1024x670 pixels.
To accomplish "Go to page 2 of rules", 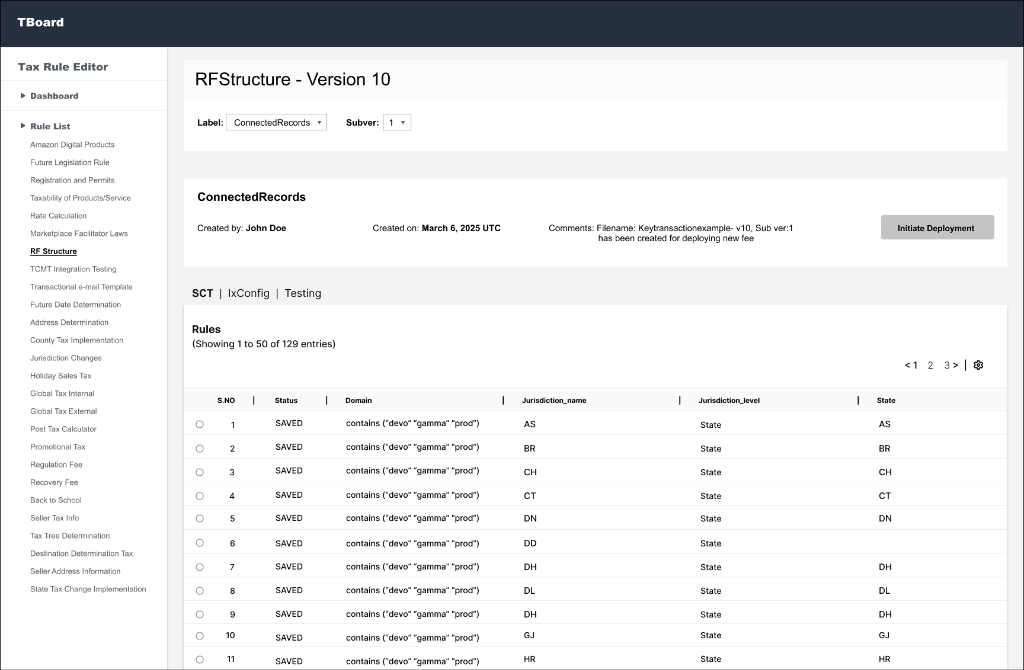I will [930, 365].
